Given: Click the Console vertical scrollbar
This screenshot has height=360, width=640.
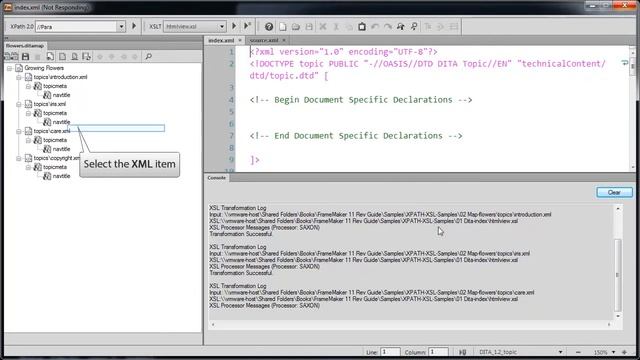Looking at the screenshot, I should 618,275.
